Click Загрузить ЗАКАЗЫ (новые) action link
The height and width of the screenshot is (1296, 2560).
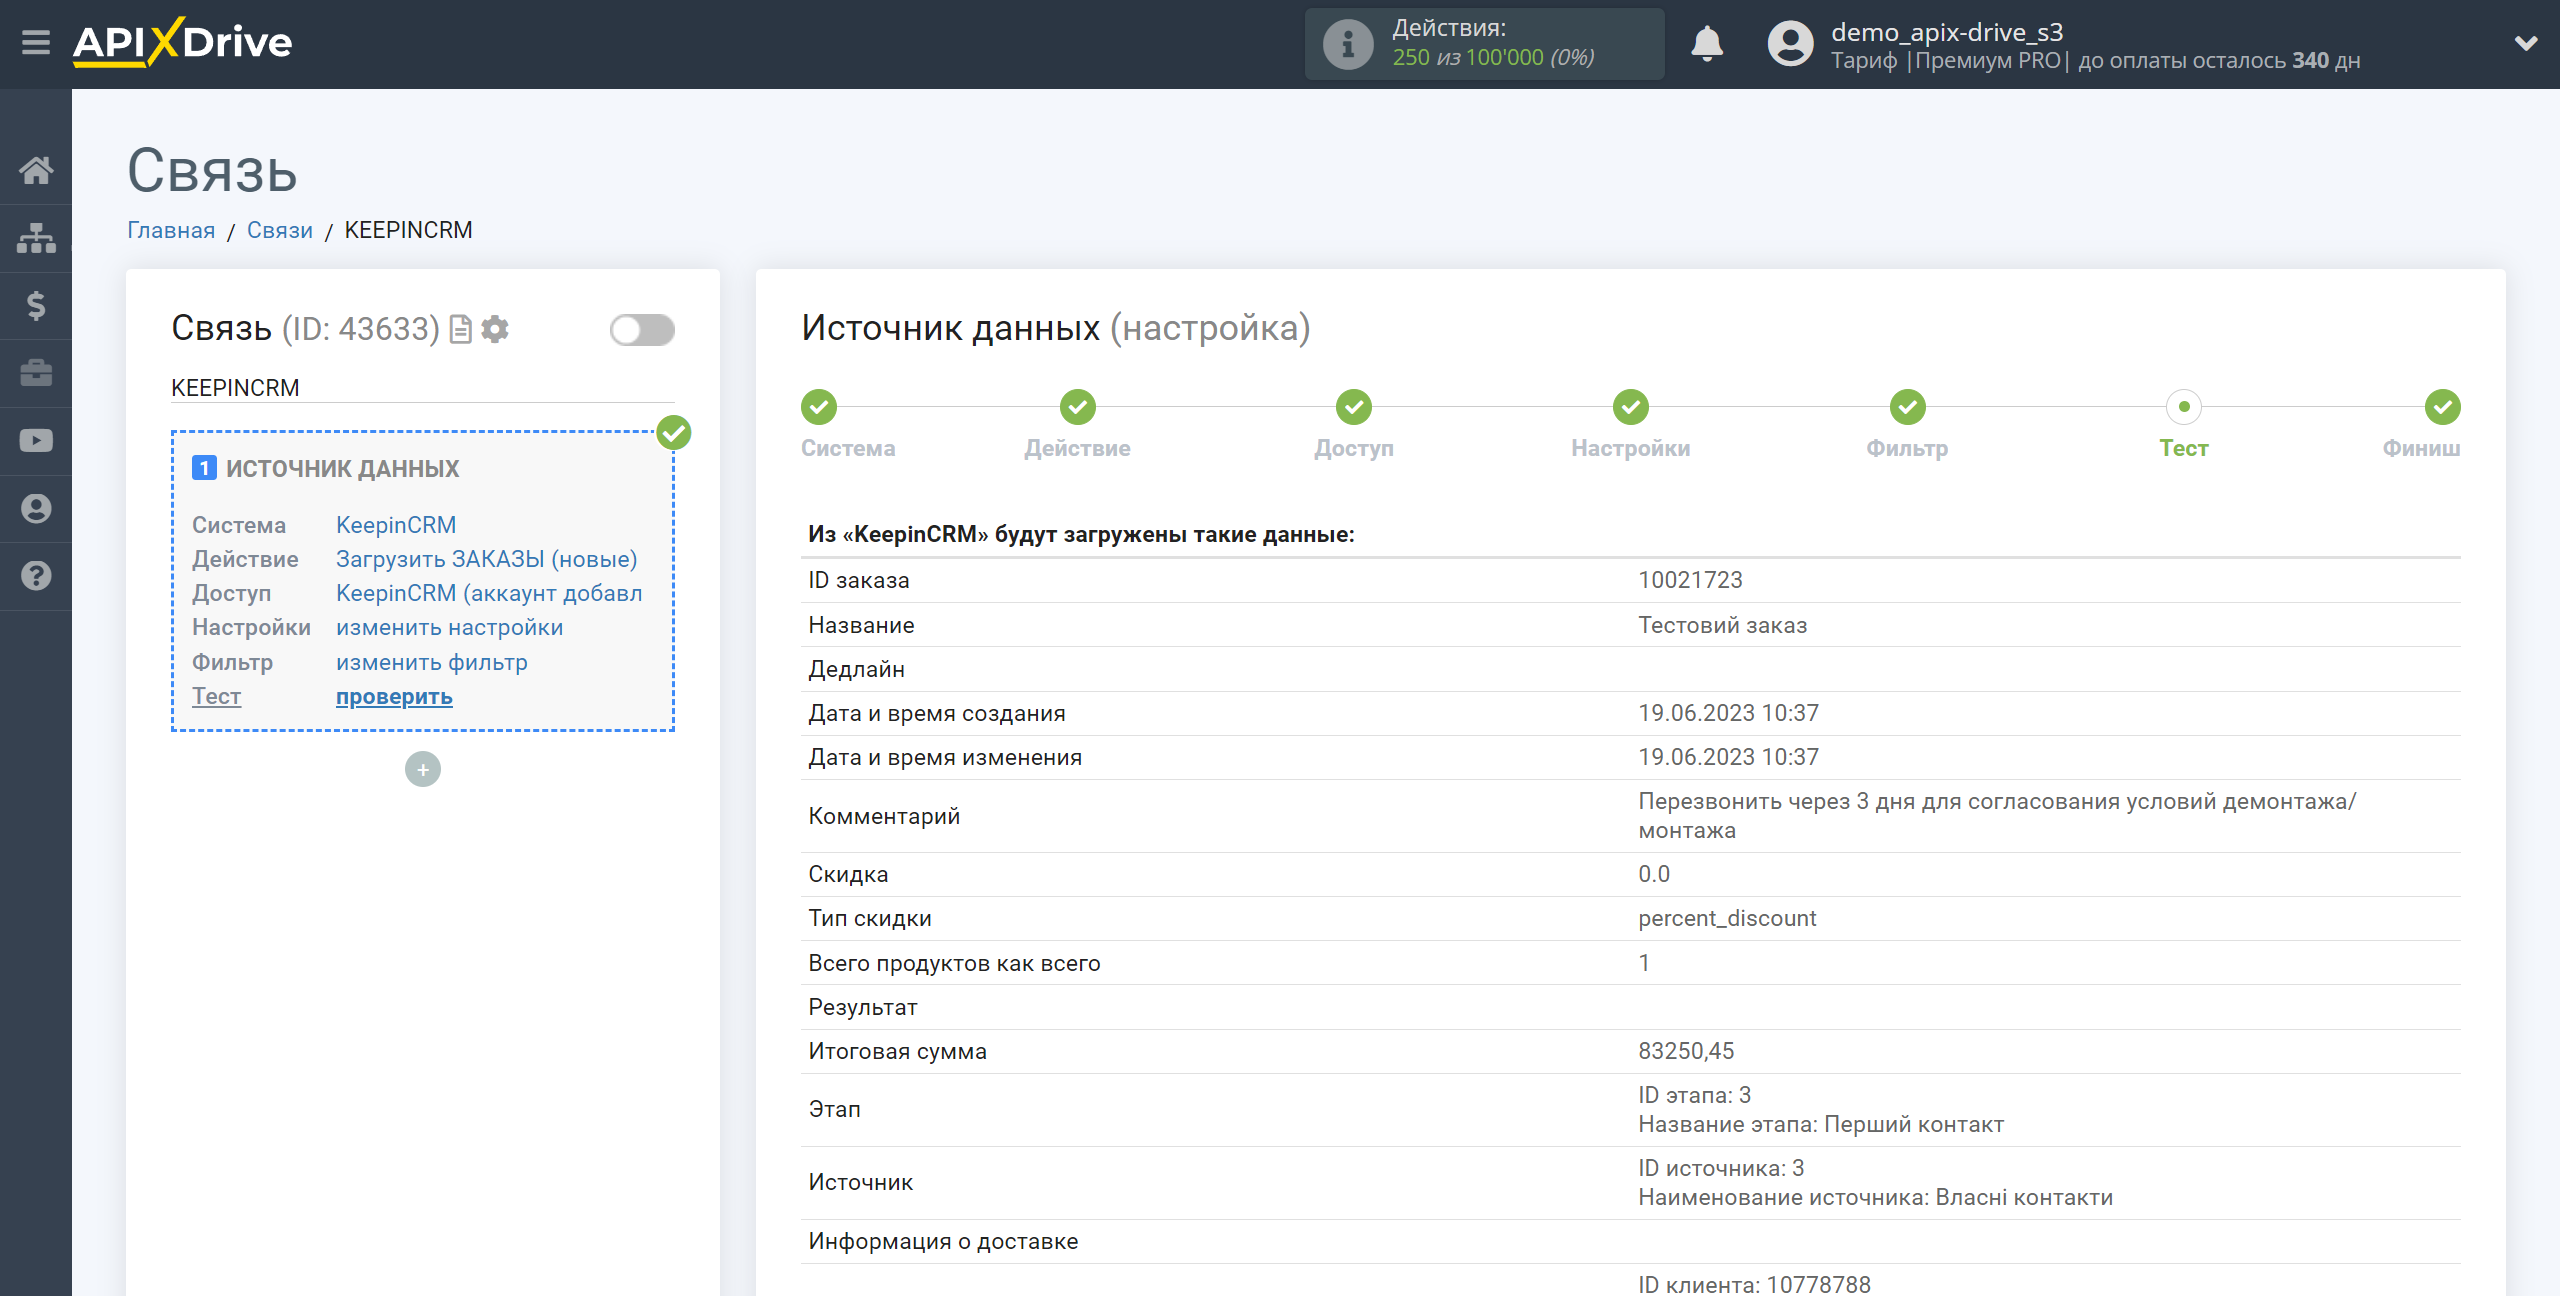(x=487, y=559)
